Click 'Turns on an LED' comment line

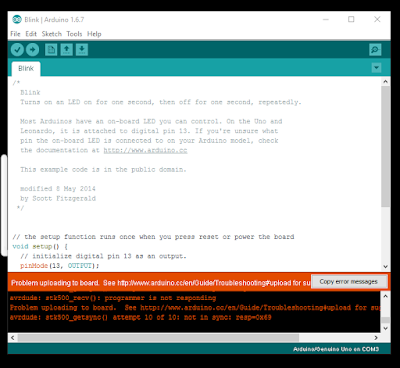coord(160,102)
